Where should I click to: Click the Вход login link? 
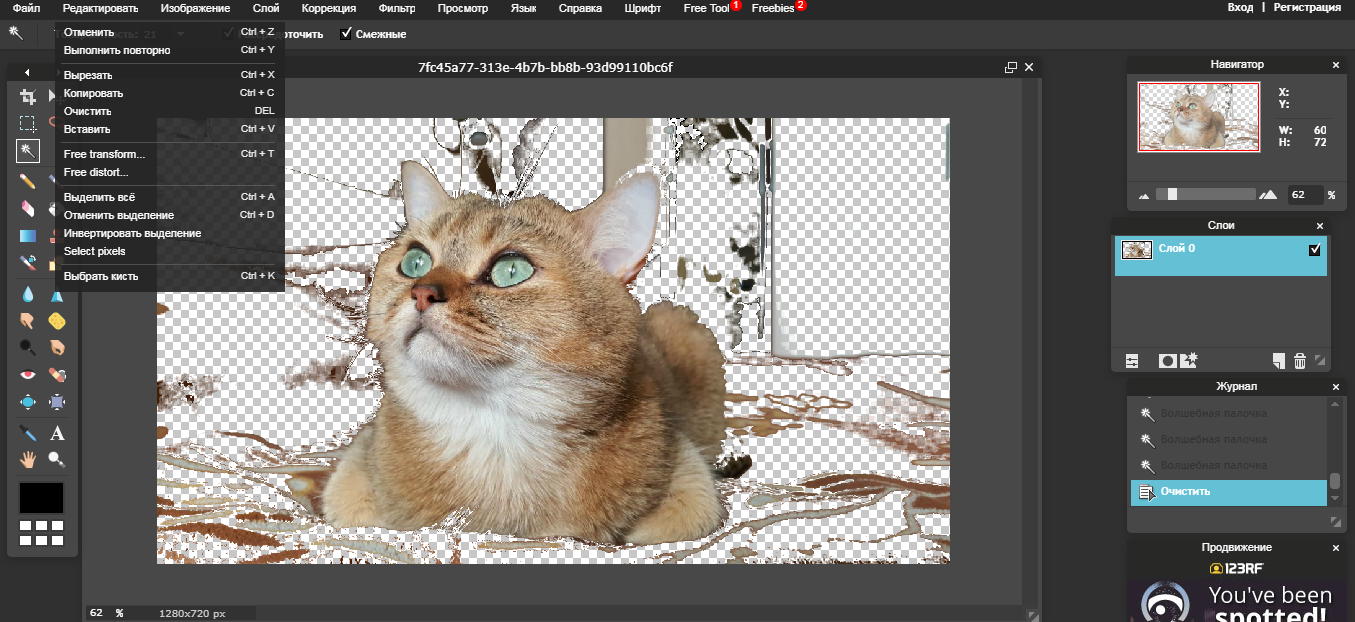pos(1240,8)
